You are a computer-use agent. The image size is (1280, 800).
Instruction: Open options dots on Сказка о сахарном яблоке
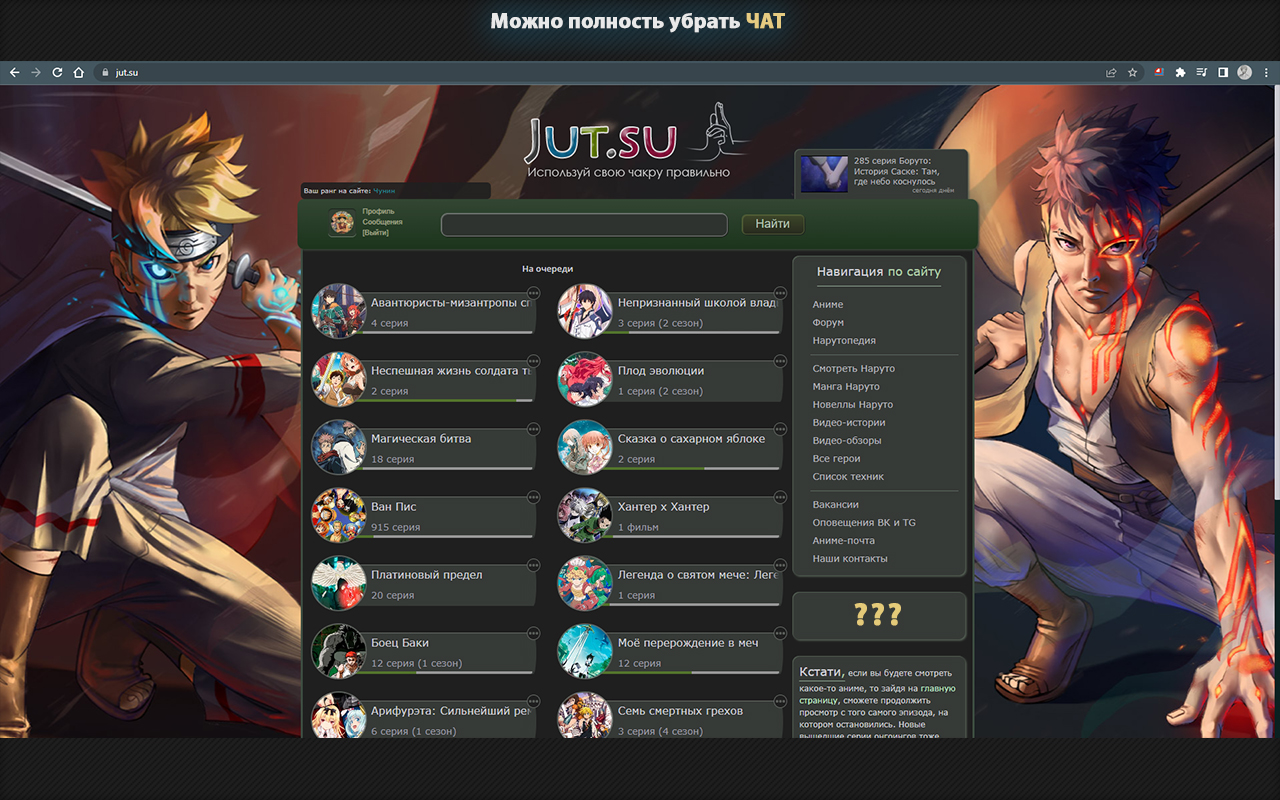click(780, 429)
